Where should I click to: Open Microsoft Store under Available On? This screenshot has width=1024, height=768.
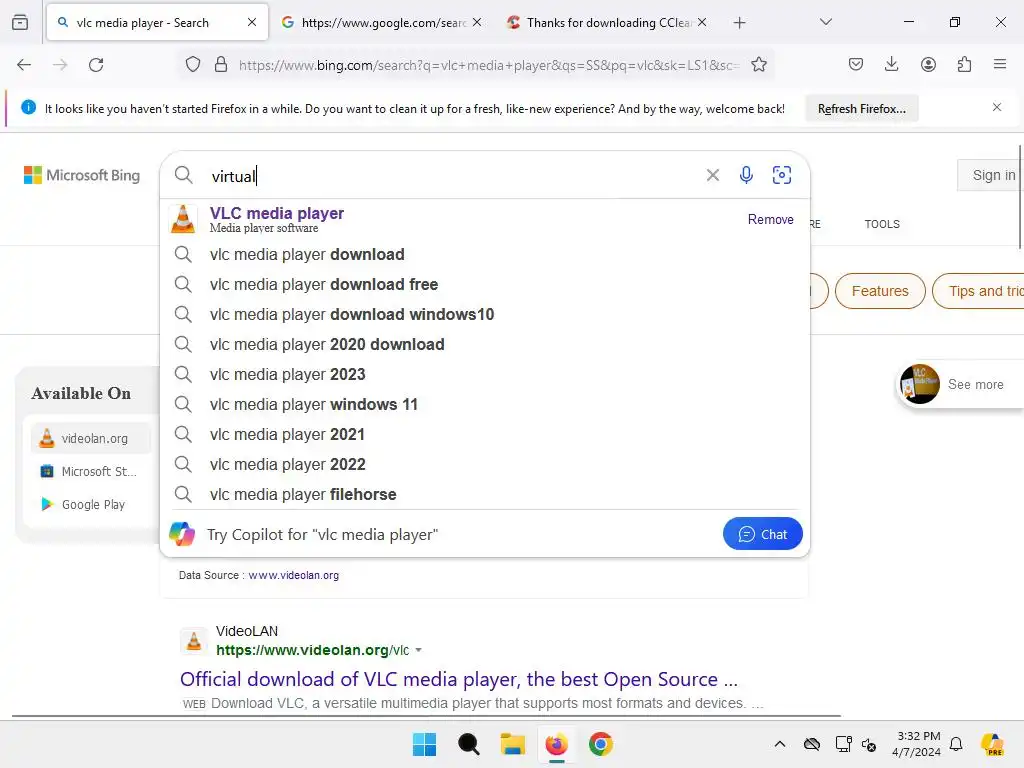(x=90, y=472)
